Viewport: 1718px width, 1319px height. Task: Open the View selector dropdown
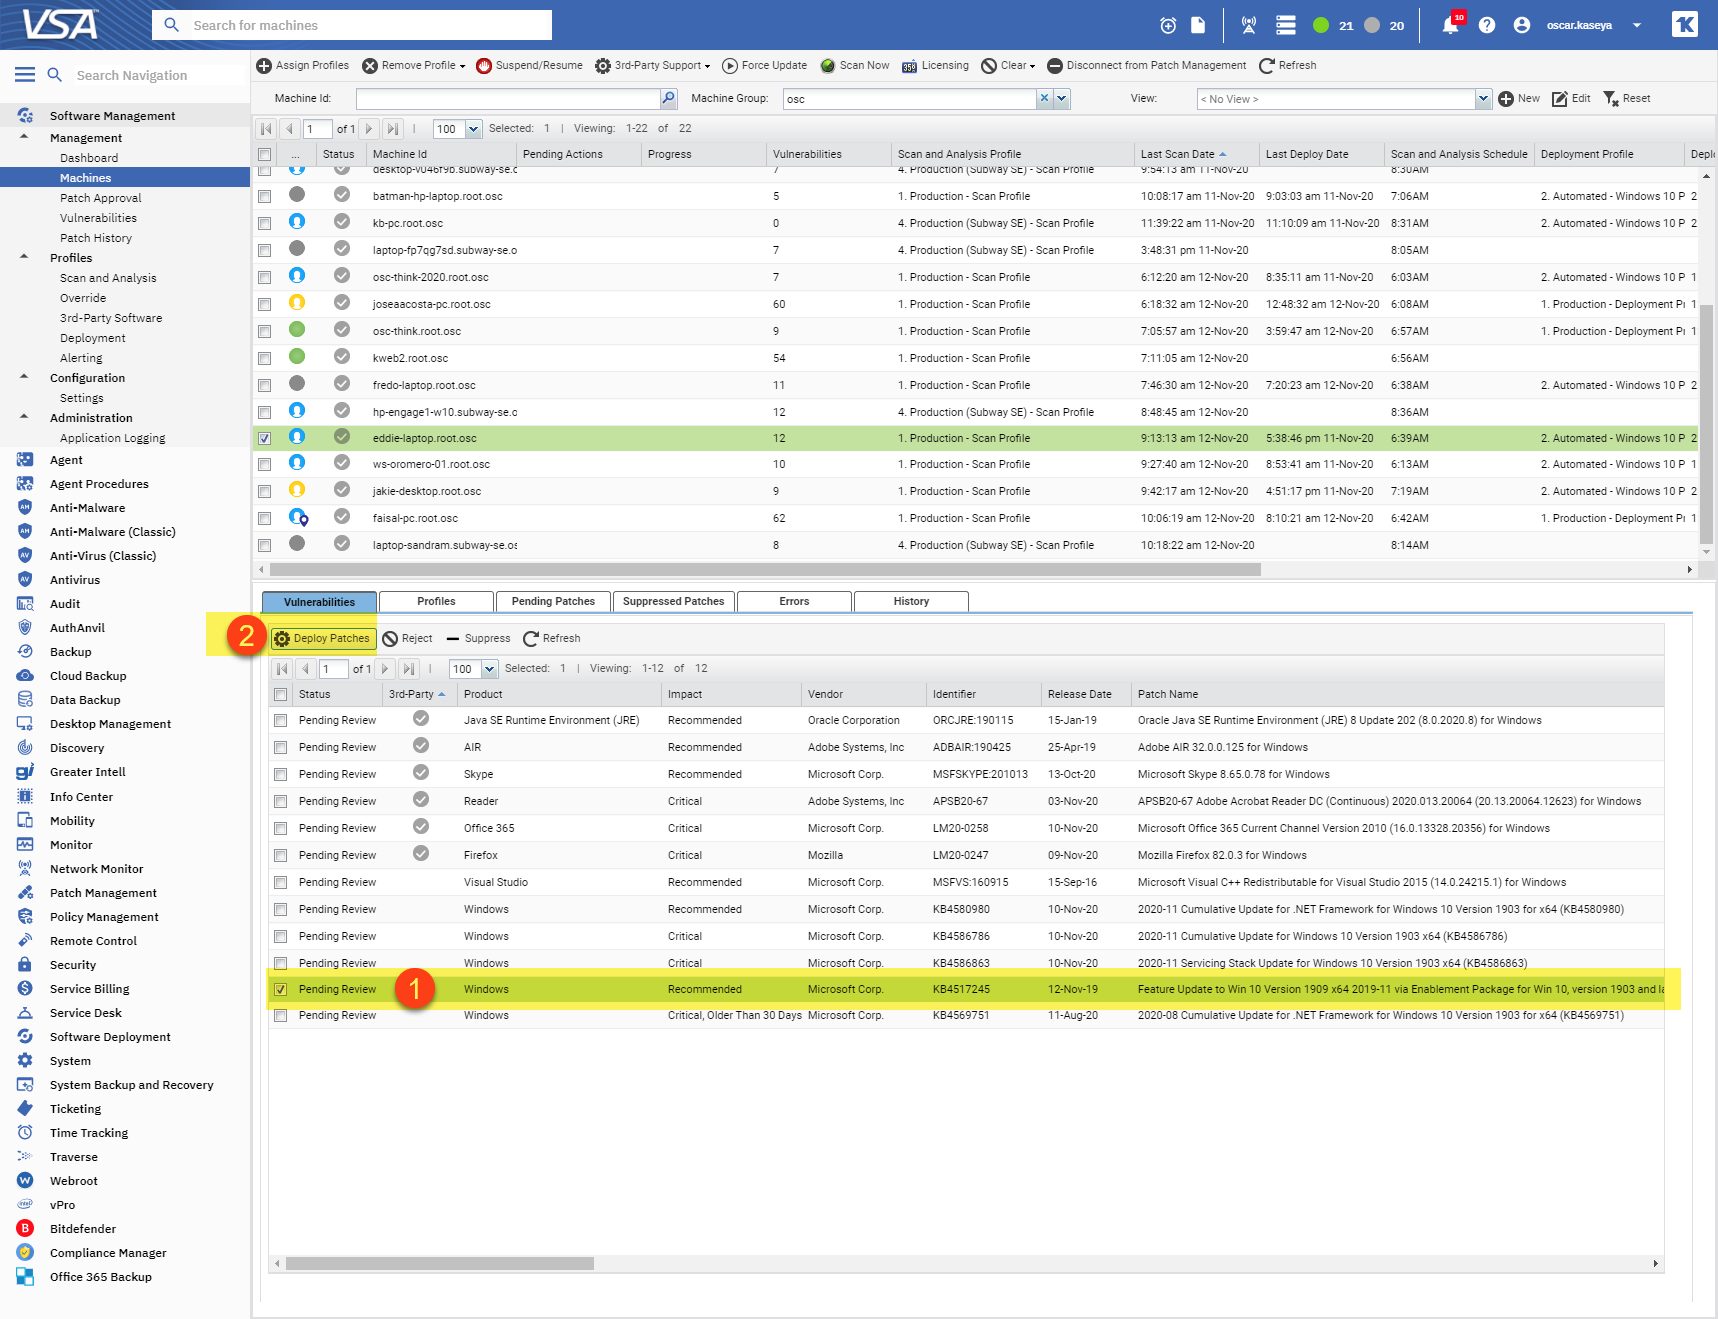pyautogui.click(x=1483, y=99)
